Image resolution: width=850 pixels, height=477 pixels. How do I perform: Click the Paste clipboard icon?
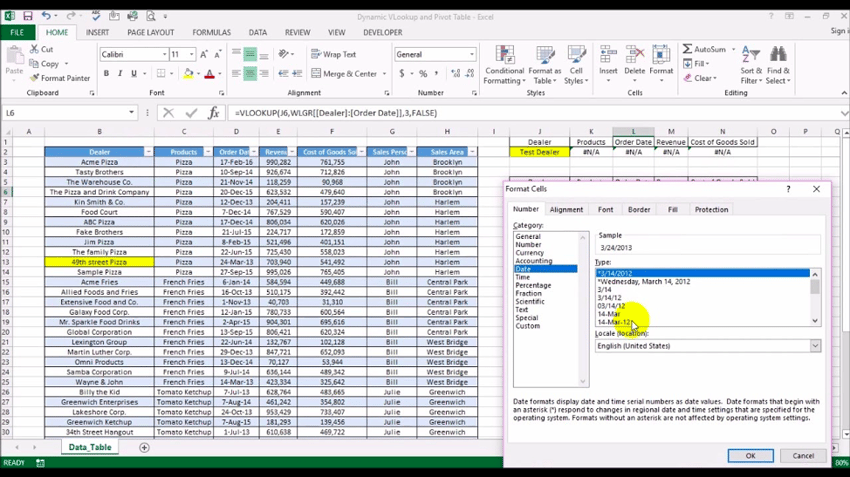click(14, 56)
